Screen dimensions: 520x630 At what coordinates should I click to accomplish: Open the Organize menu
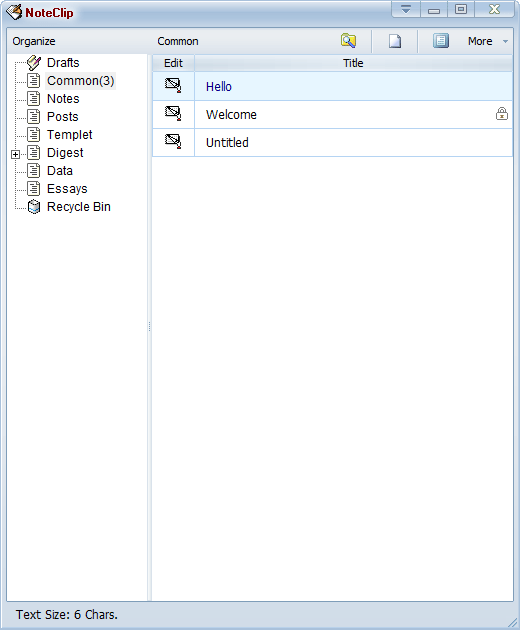click(x=34, y=41)
